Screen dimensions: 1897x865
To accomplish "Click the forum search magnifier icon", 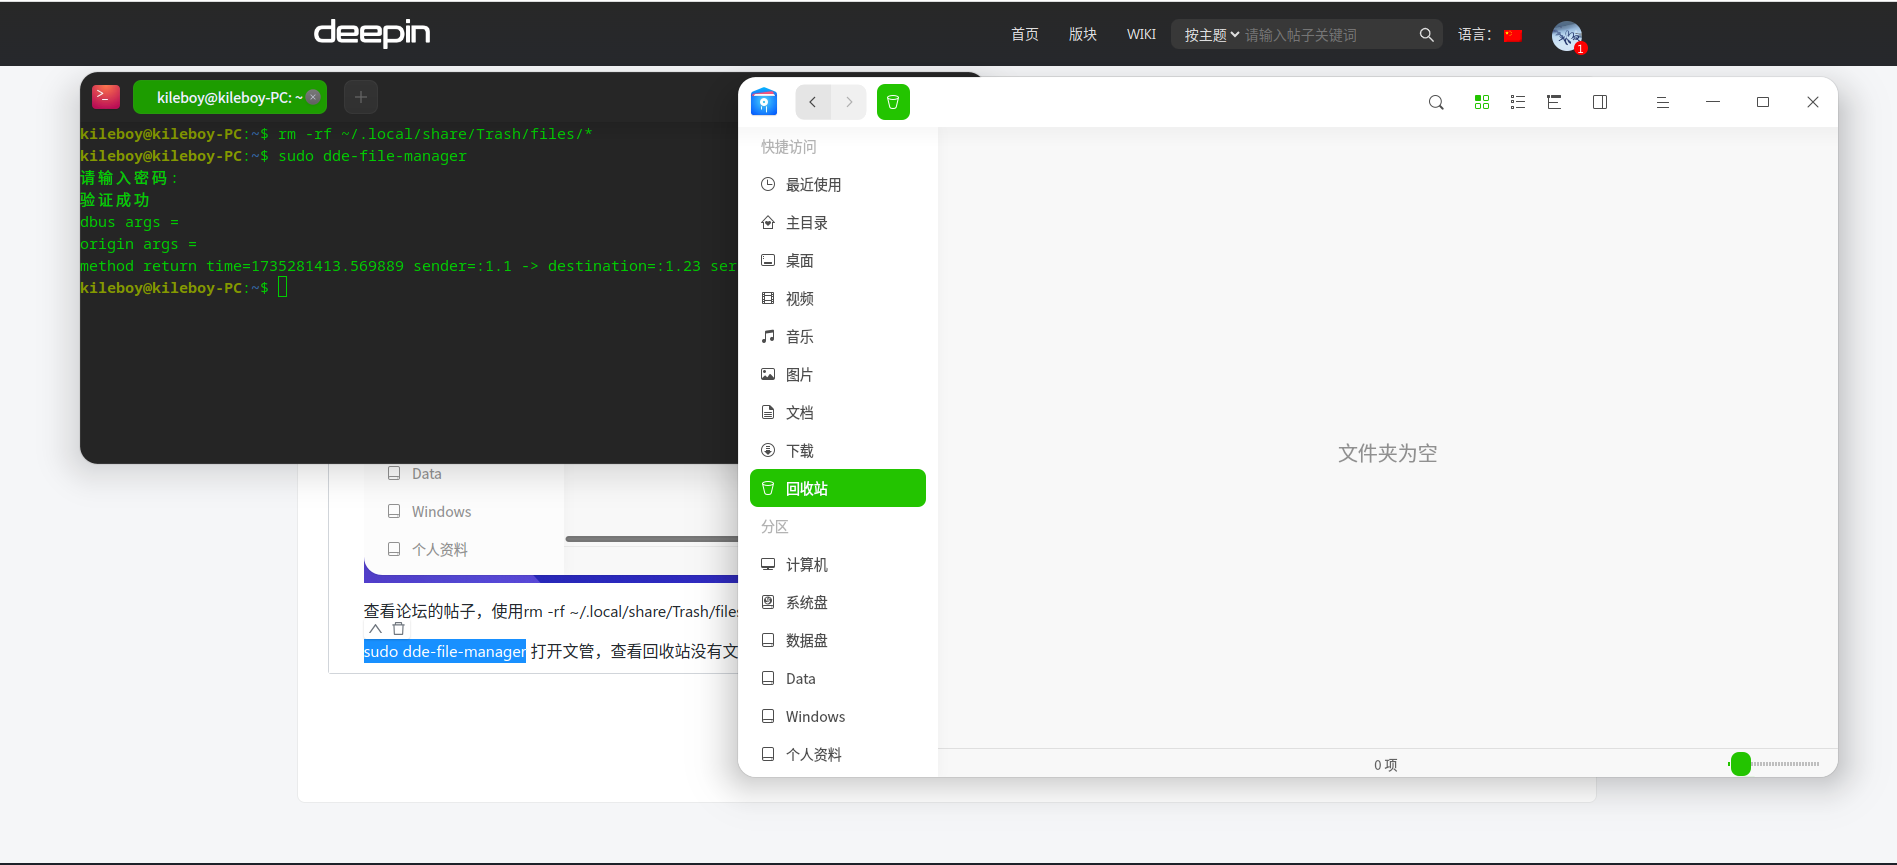I will (x=1426, y=35).
